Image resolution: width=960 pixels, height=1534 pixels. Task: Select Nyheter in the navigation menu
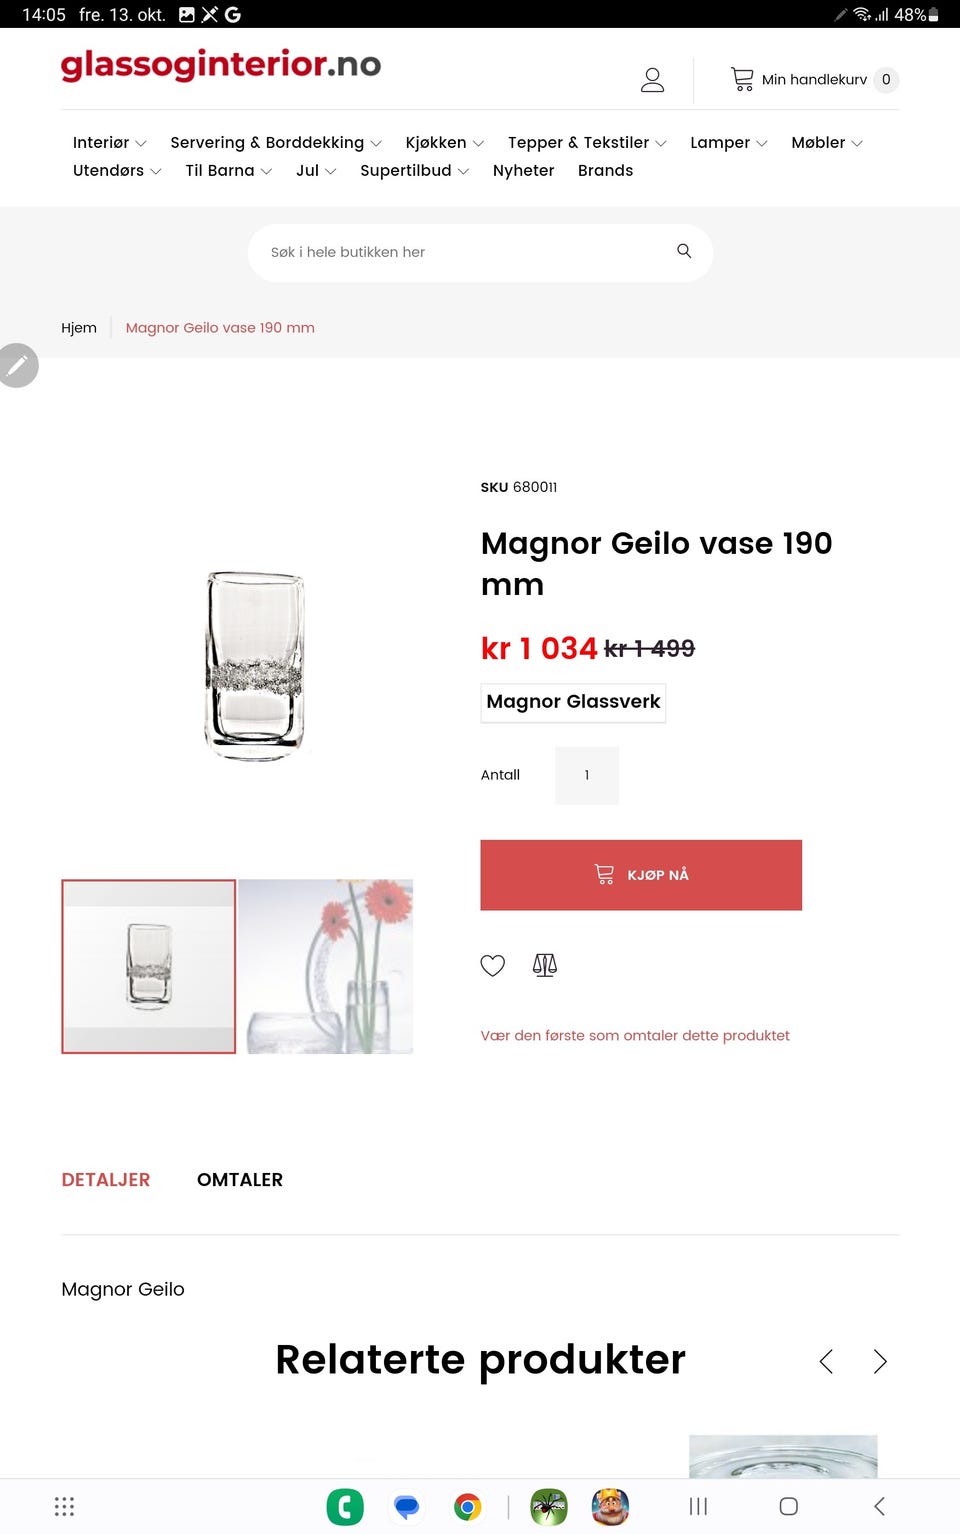coord(523,170)
